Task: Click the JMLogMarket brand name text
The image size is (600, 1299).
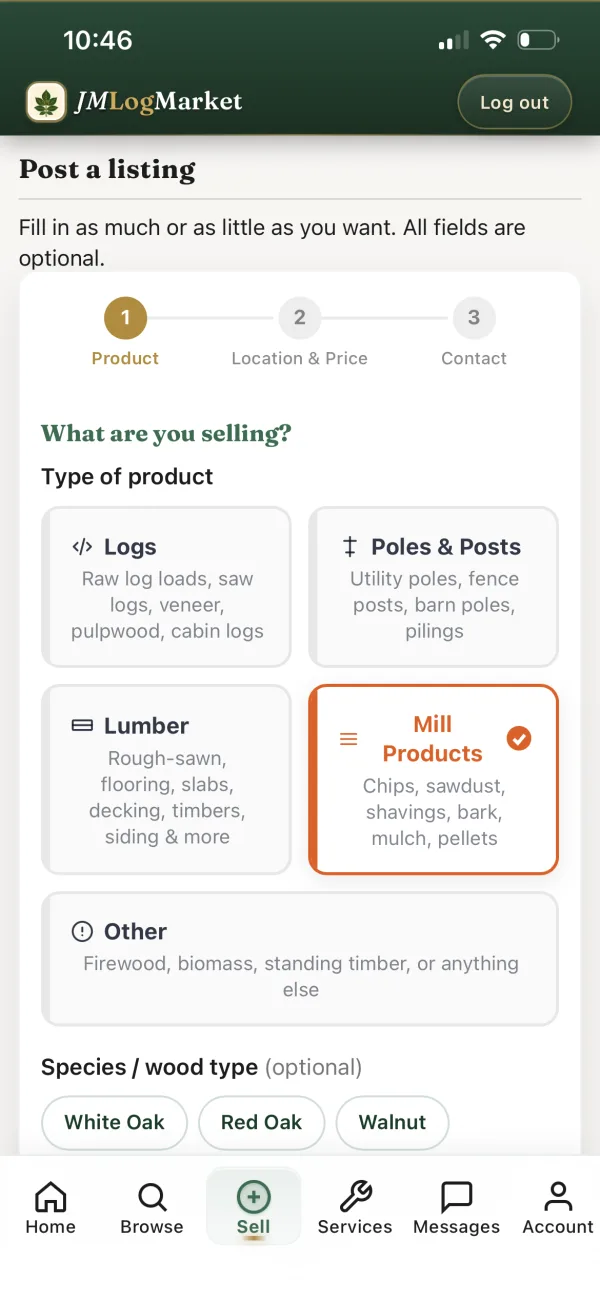Action: [158, 102]
